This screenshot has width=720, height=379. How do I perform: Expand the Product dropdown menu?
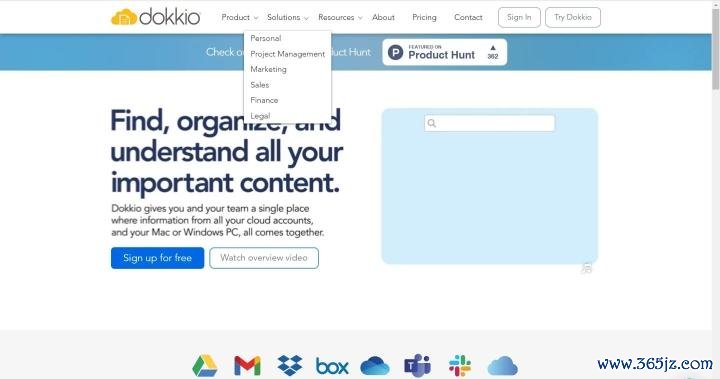point(240,17)
